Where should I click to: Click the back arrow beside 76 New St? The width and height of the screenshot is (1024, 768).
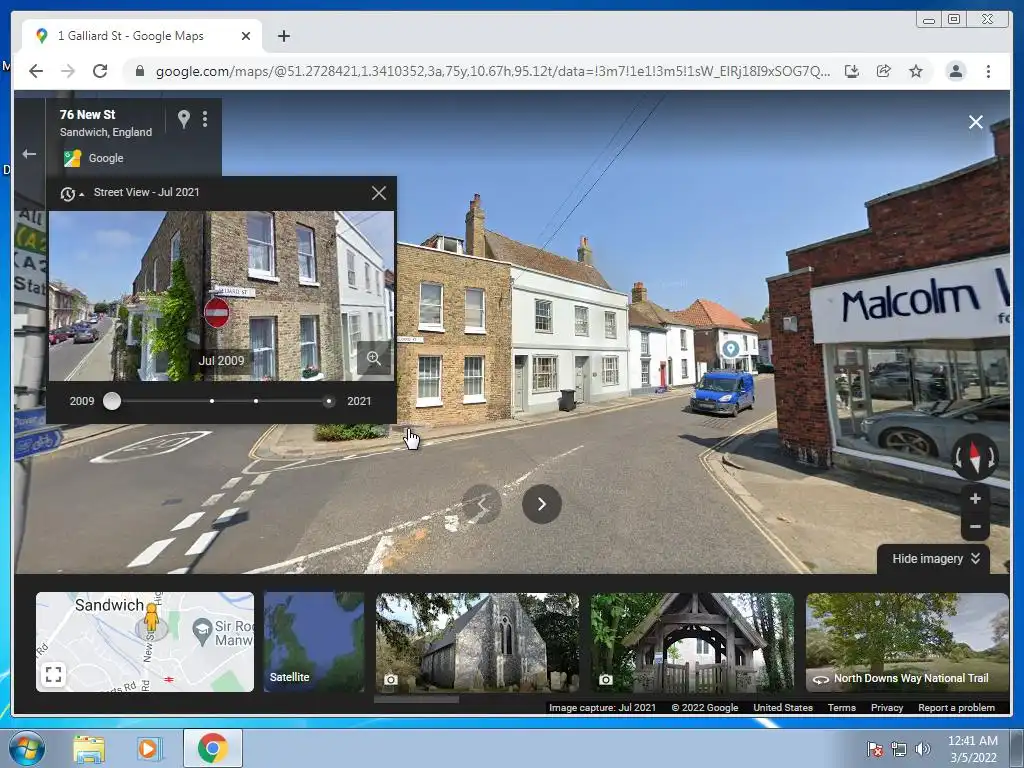click(29, 154)
